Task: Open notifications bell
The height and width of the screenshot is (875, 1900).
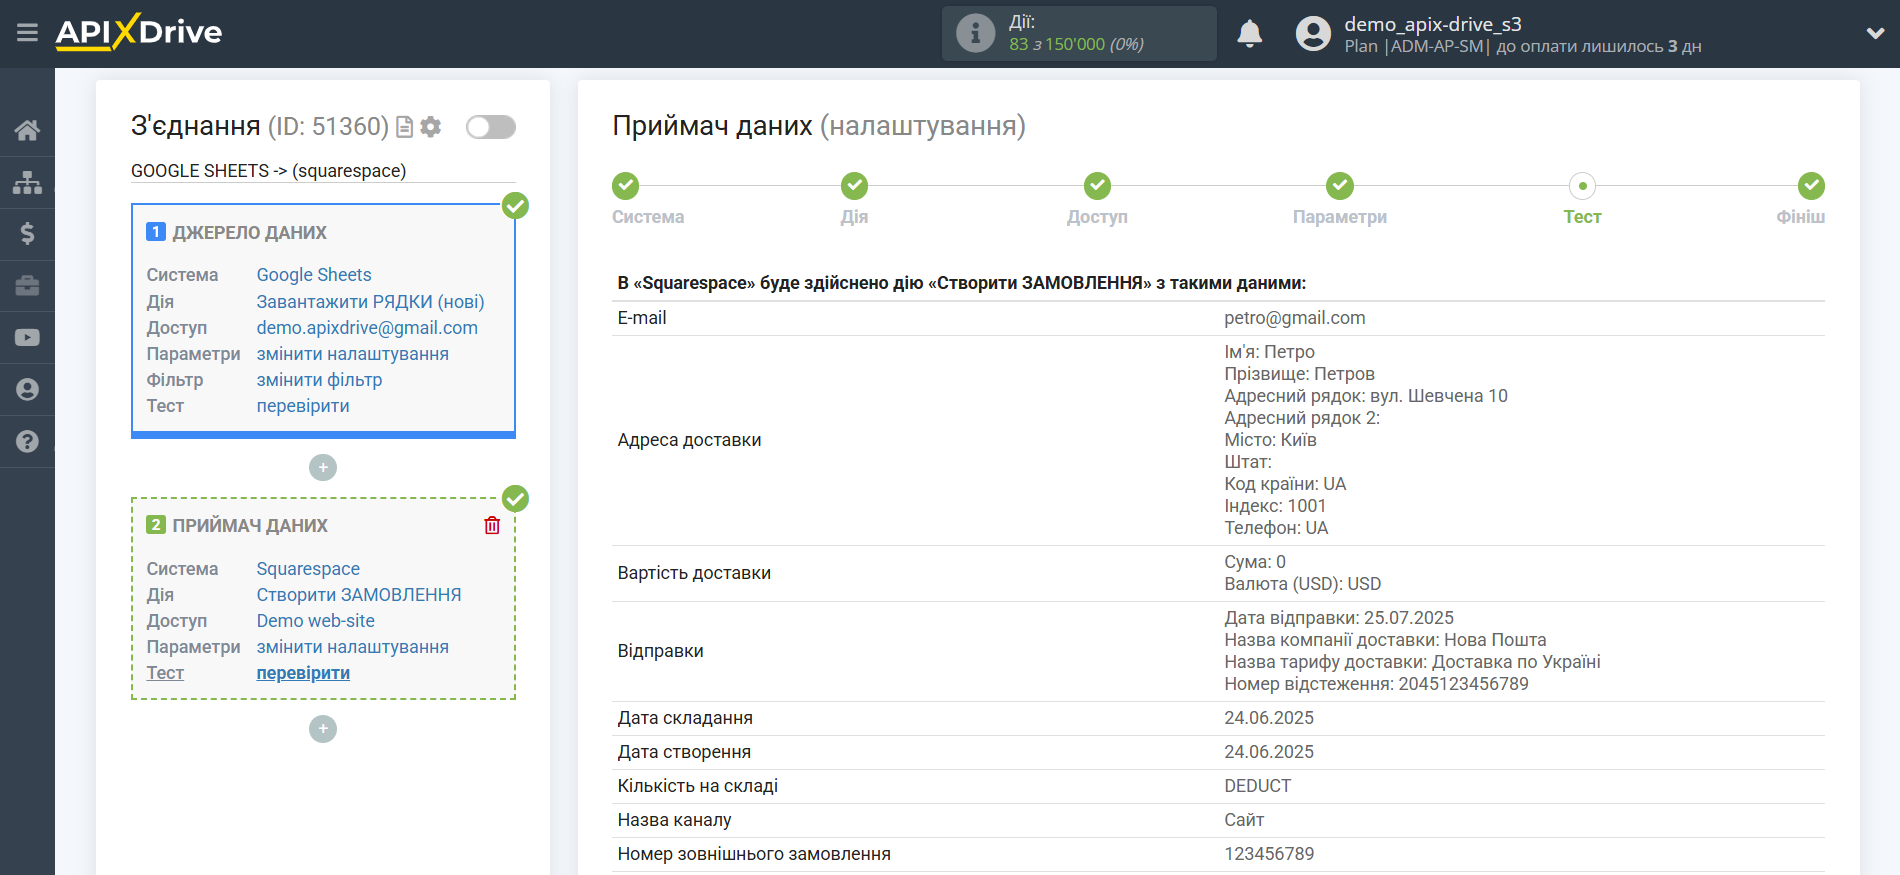Action: pyautogui.click(x=1249, y=33)
